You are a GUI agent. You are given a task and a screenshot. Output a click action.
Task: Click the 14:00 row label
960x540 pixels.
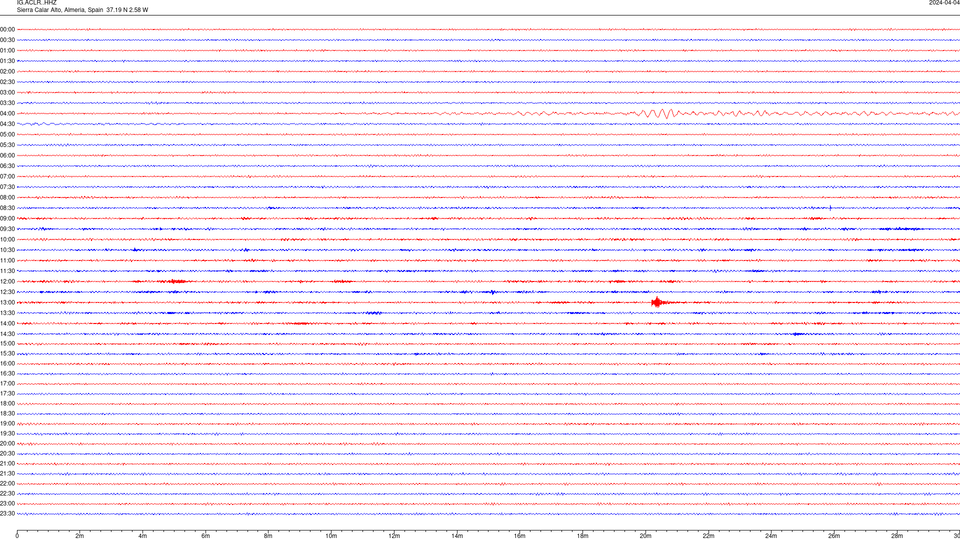pyautogui.click(x=7, y=323)
